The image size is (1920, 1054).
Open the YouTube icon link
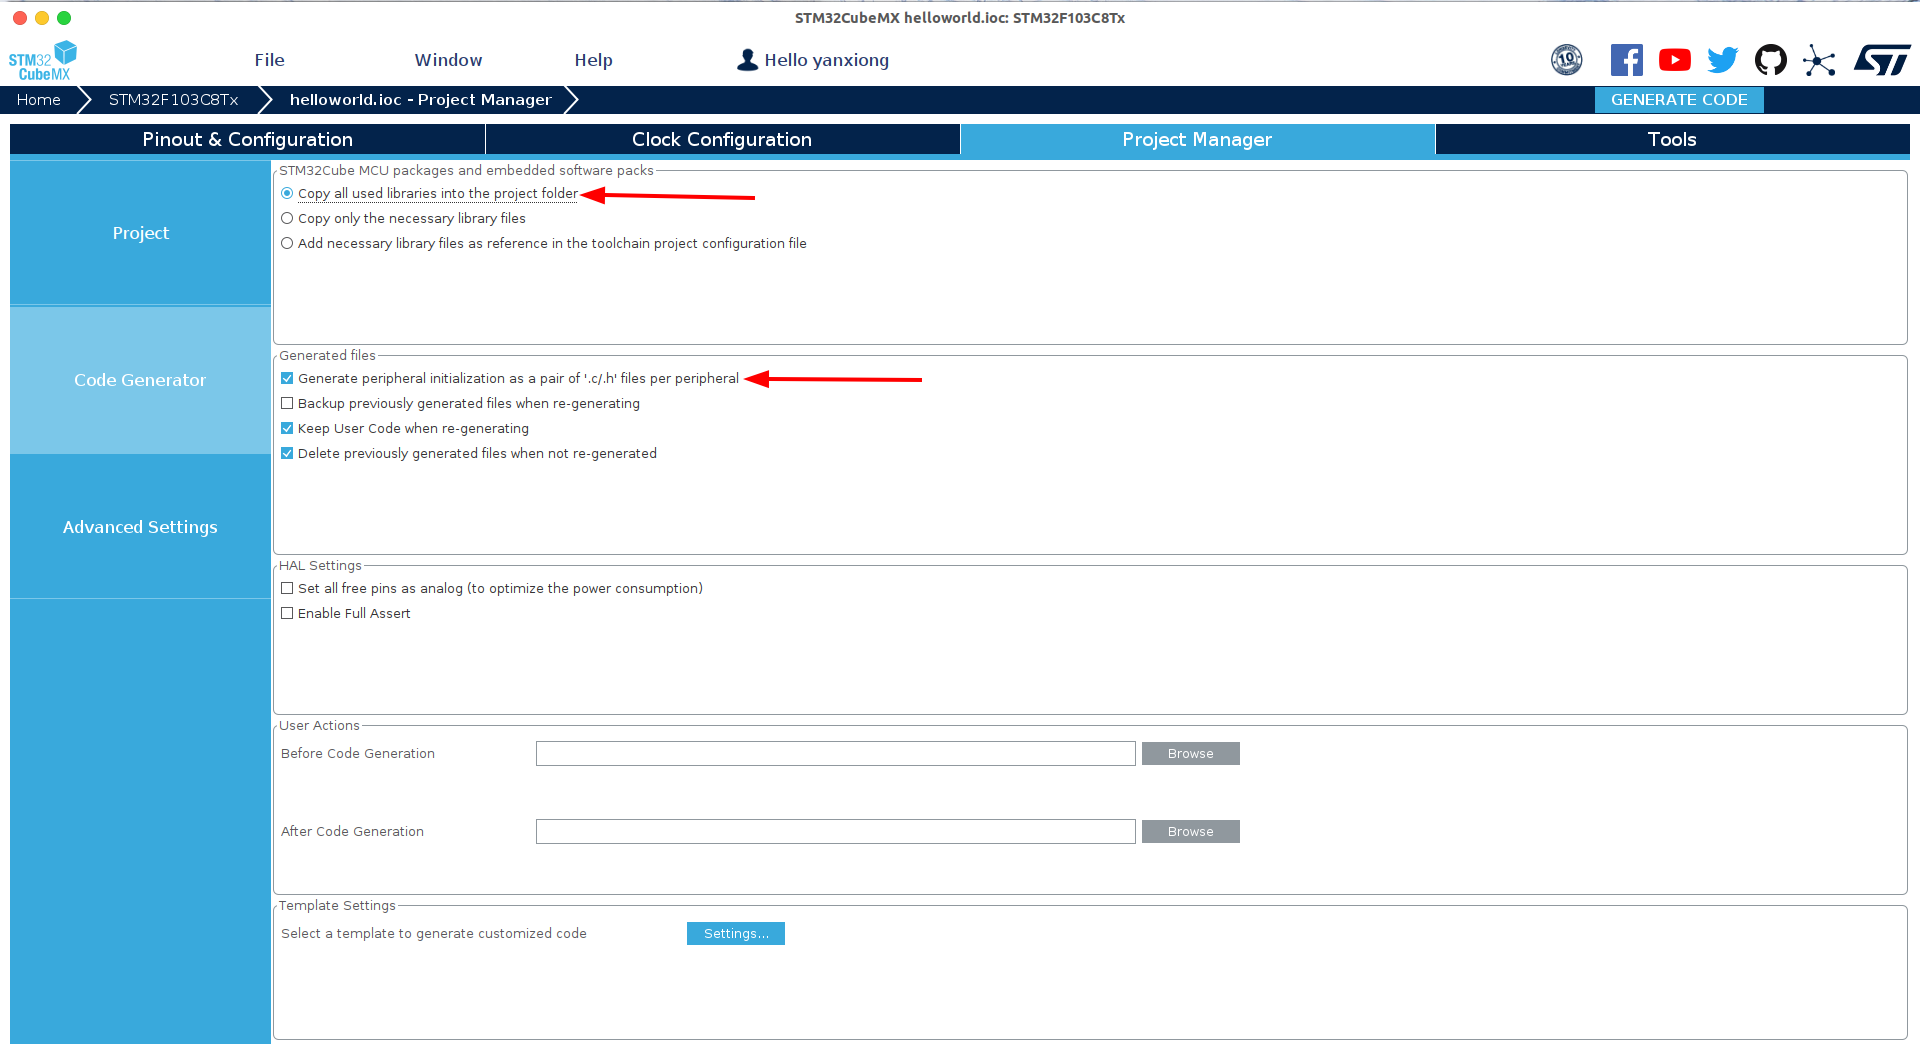pyautogui.click(x=1675, y=60)
